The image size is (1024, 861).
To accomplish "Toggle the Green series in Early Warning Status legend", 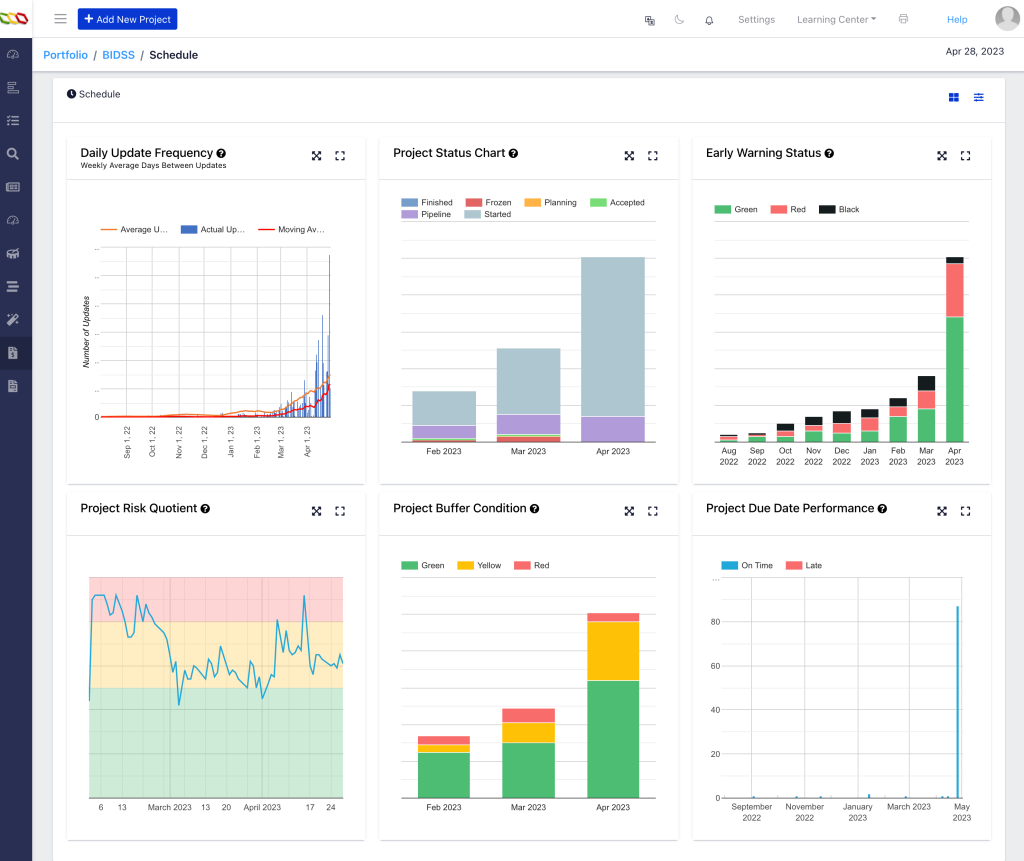I will pos(738,209).
